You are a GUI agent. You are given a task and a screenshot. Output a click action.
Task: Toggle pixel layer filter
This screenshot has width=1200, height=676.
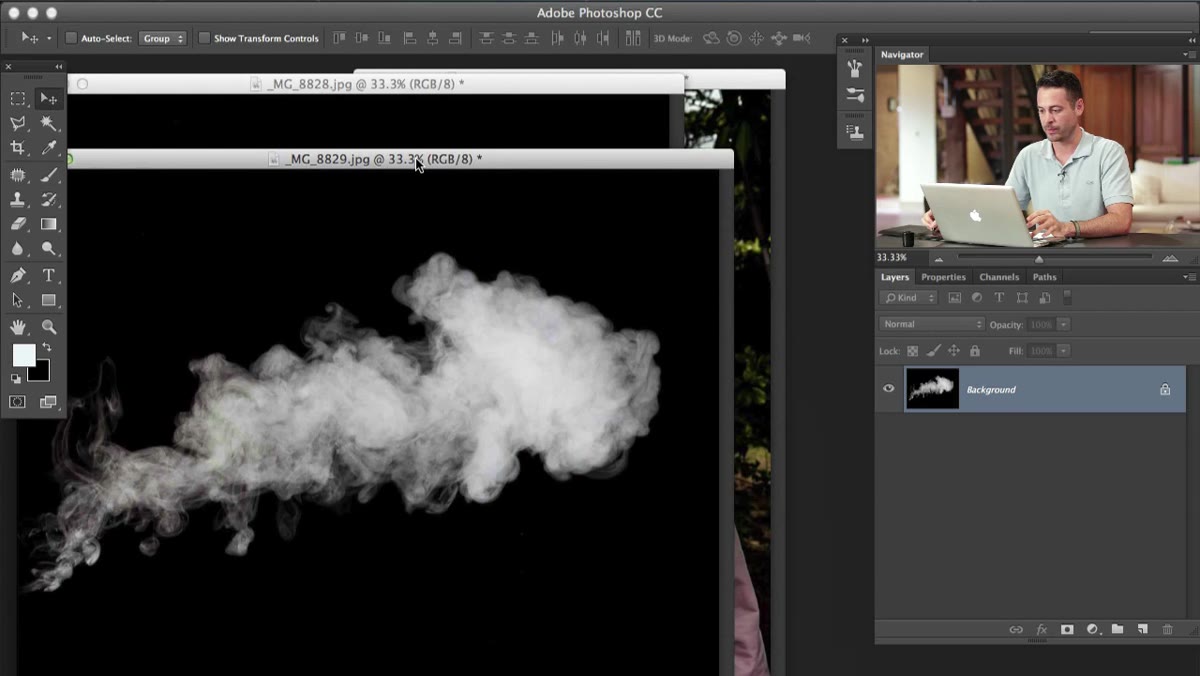click(x=954, y=298)
